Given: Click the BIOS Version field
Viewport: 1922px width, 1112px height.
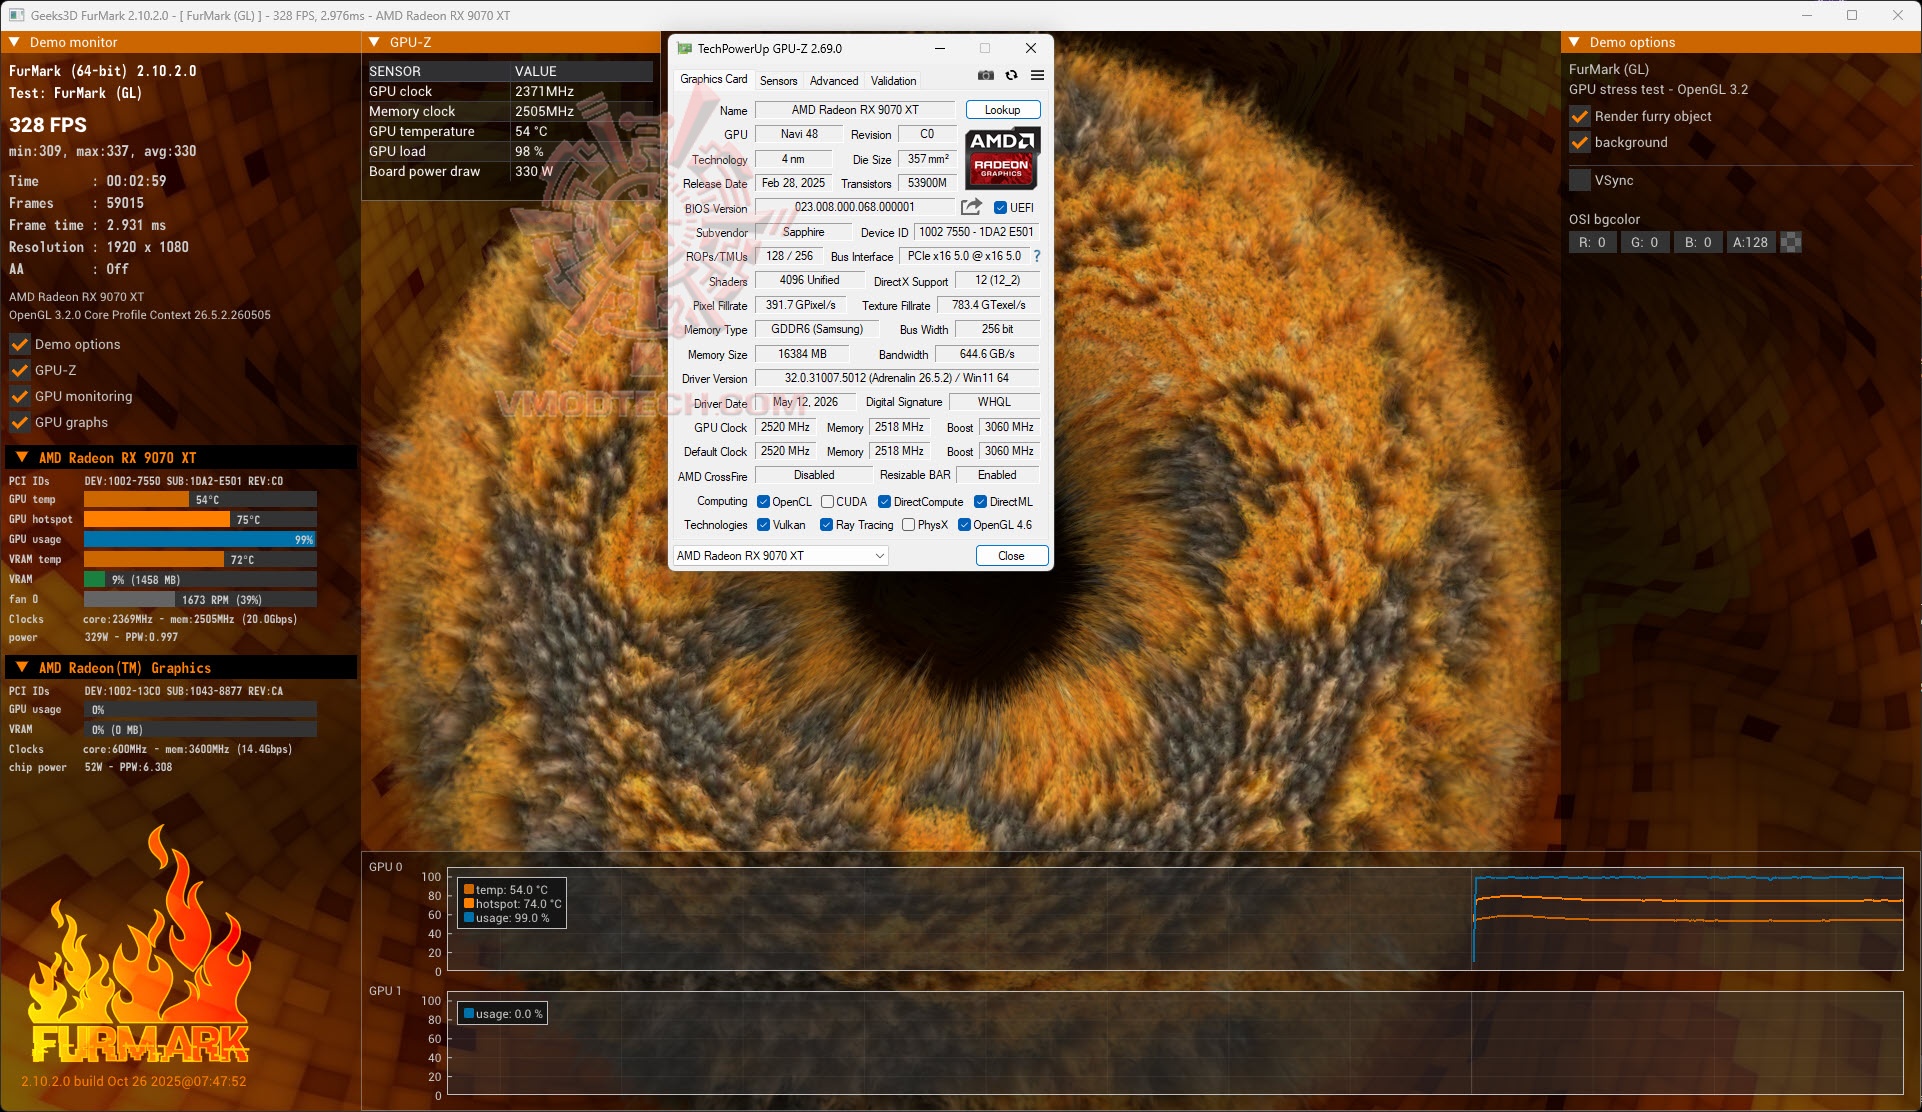Looking at the screenshot, I should coord(855,207).
